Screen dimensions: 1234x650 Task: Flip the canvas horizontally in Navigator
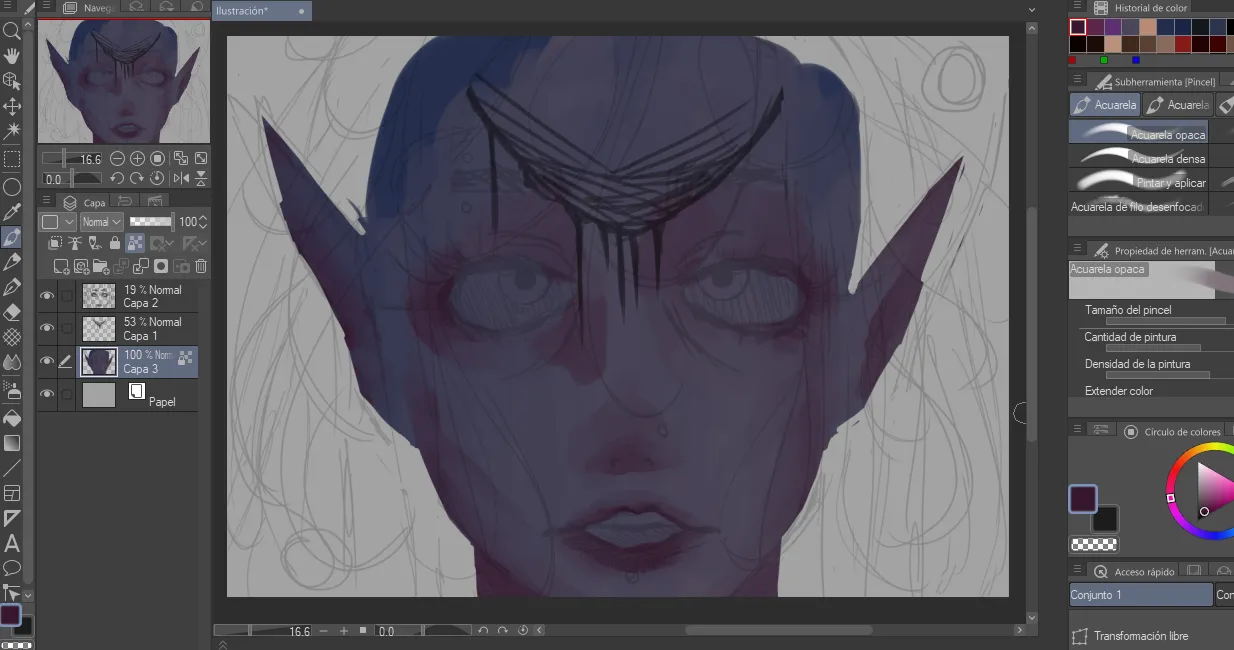click(181, 179)
